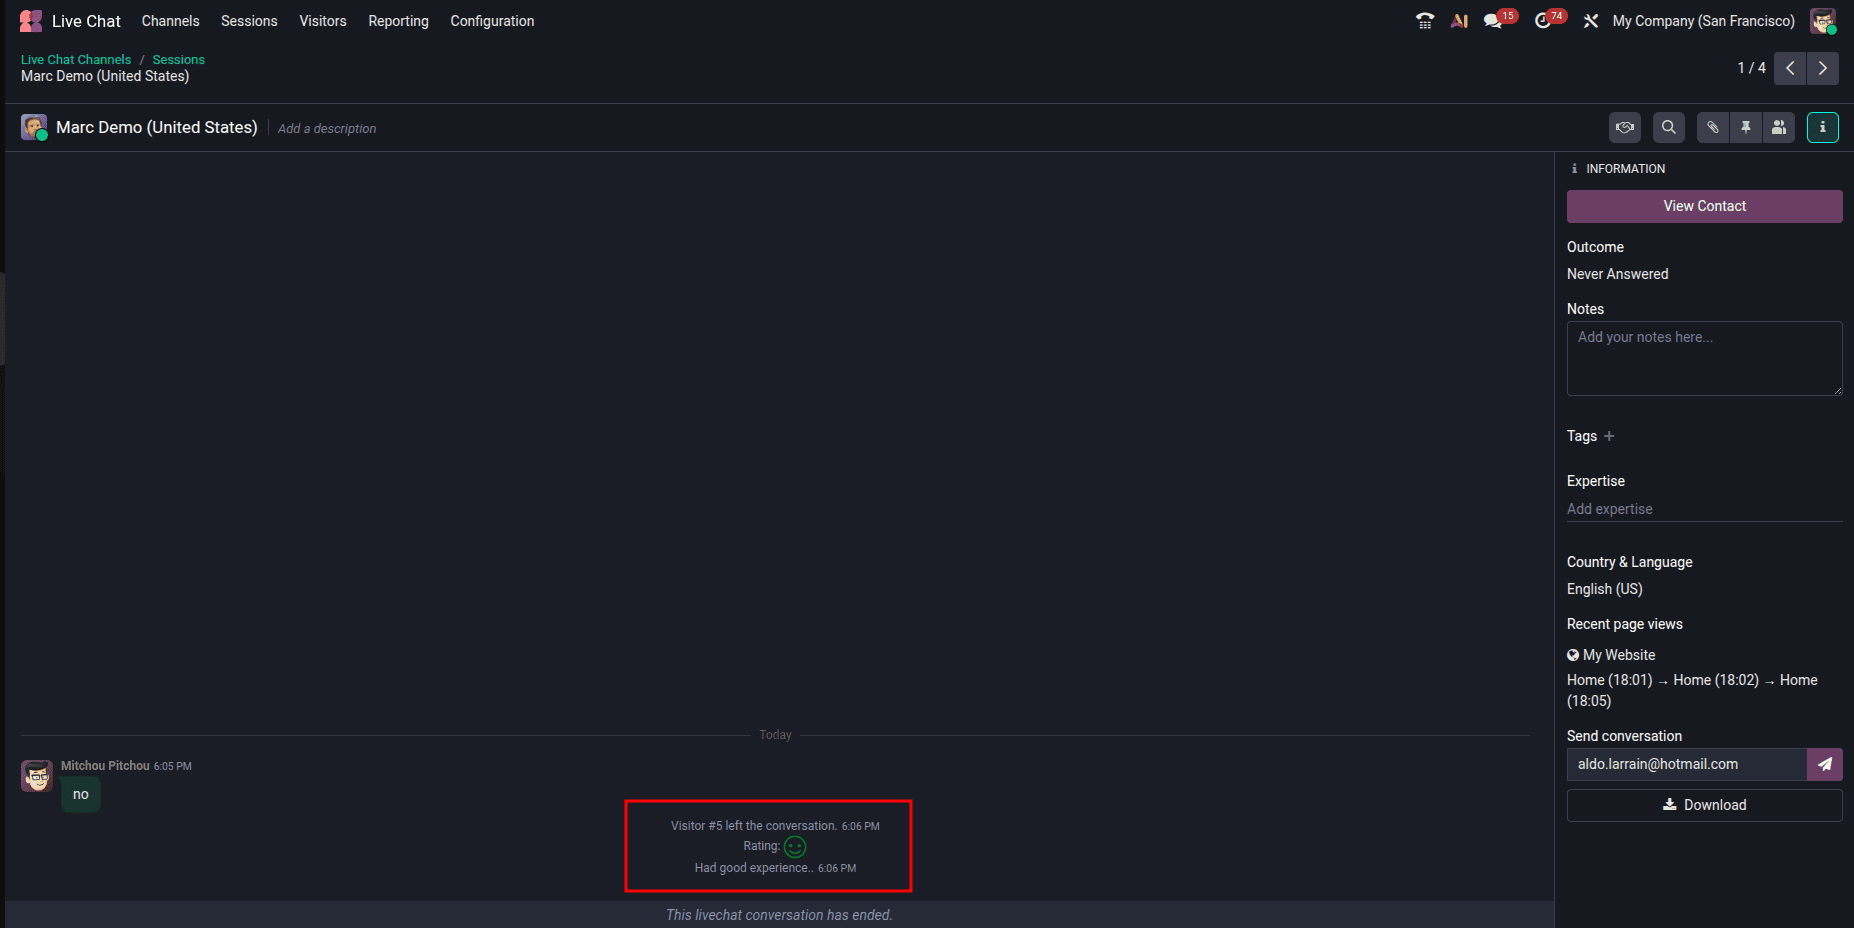Click the Mitchou Pitchou author name
The image size is (1854, 928).
105,766
